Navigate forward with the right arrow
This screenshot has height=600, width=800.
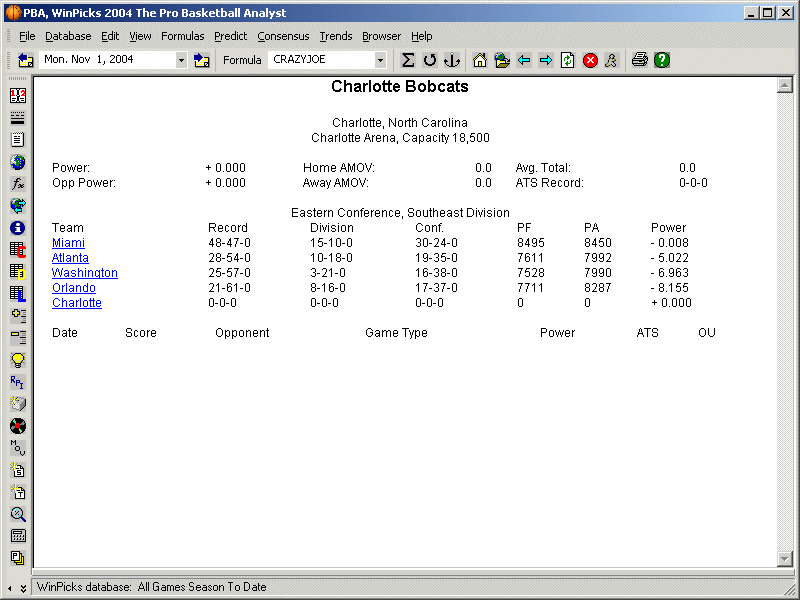pos(545,60)
